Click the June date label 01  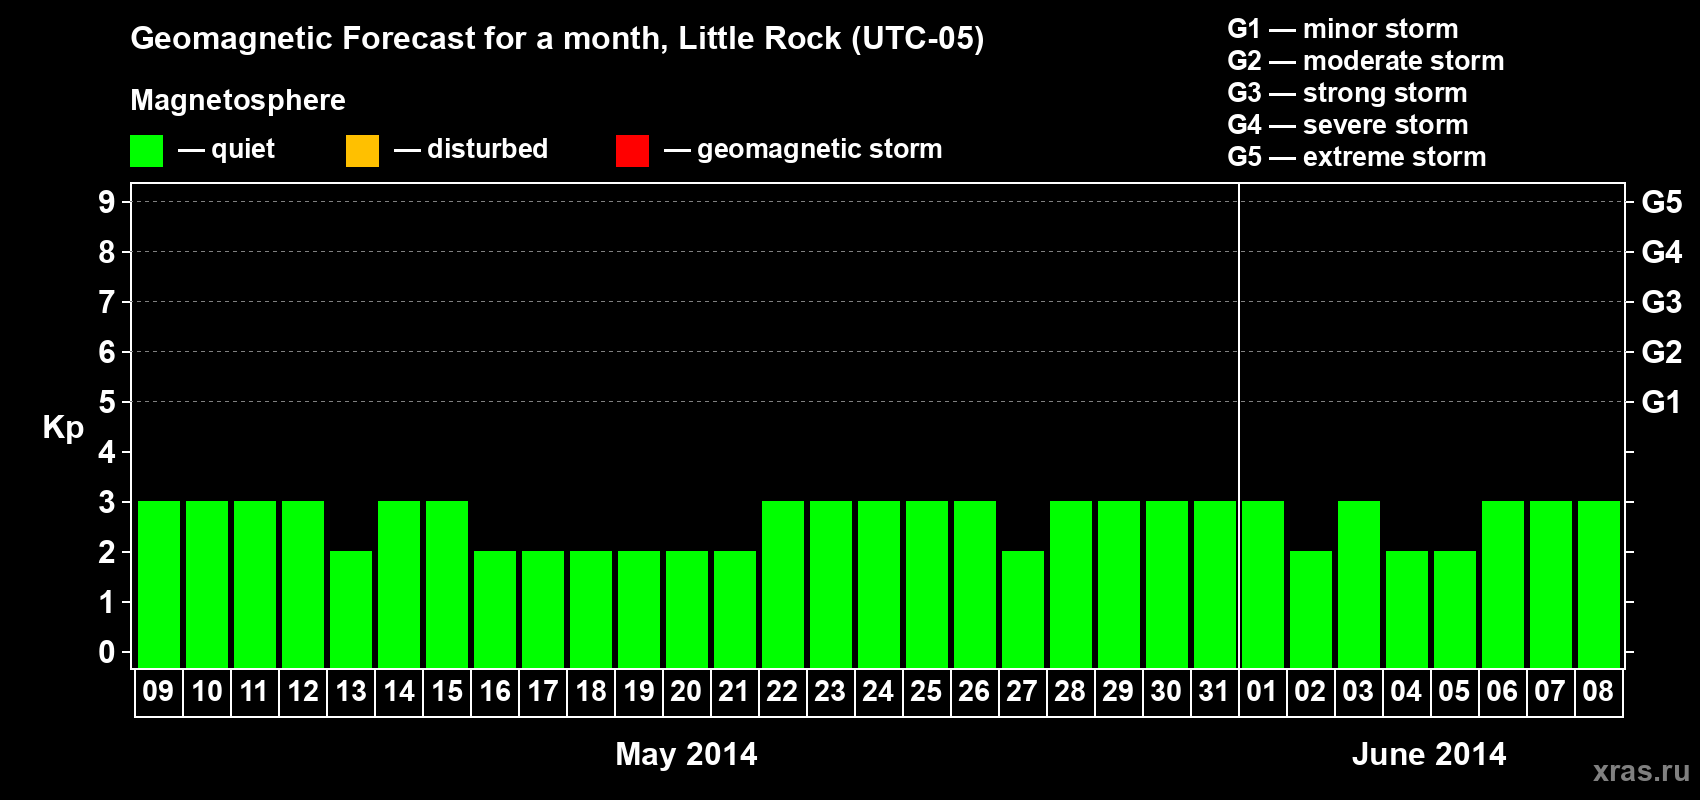point(1262,692)
